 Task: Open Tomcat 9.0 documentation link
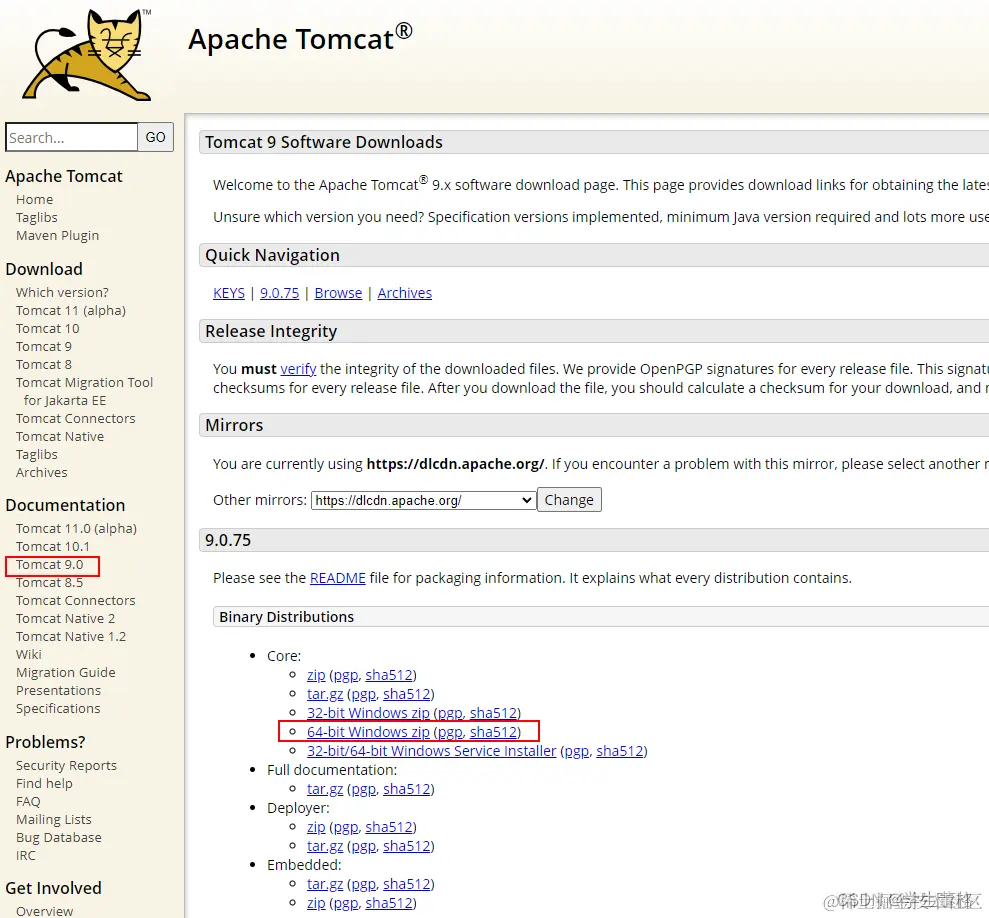click(x=49, y=564)
